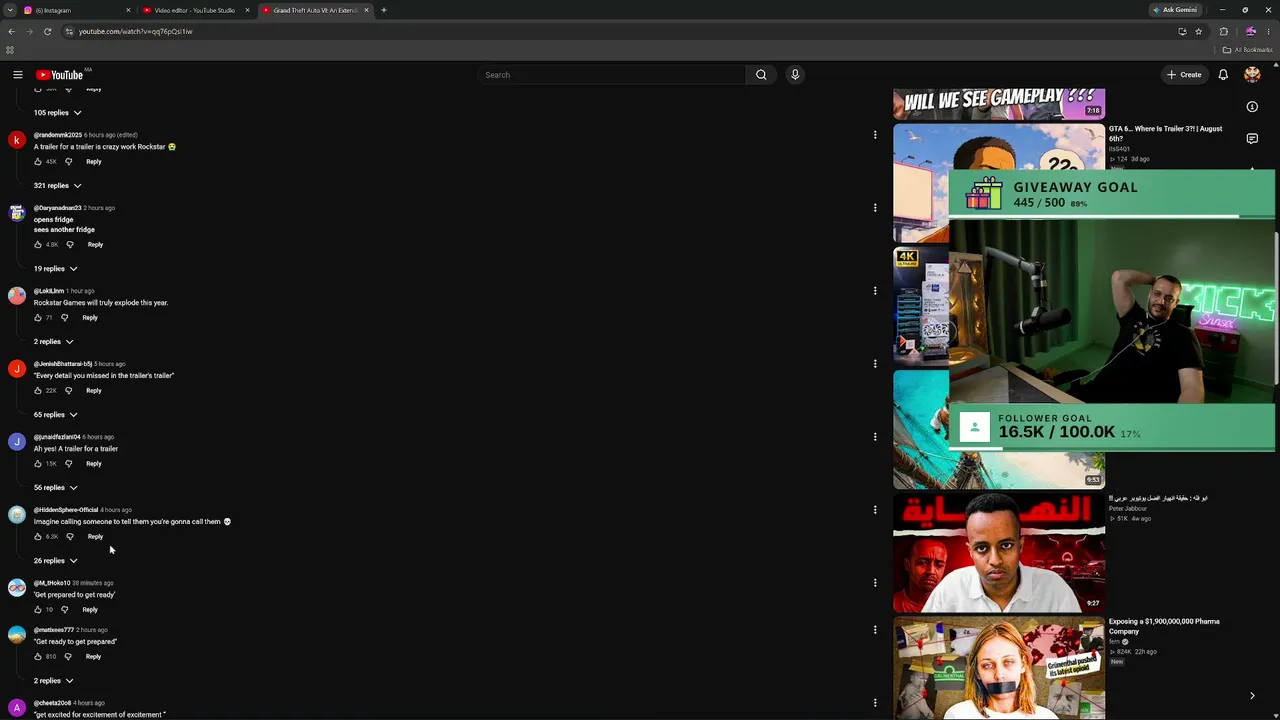Open @junaidfazlani04's channel link

click(57, 437)
